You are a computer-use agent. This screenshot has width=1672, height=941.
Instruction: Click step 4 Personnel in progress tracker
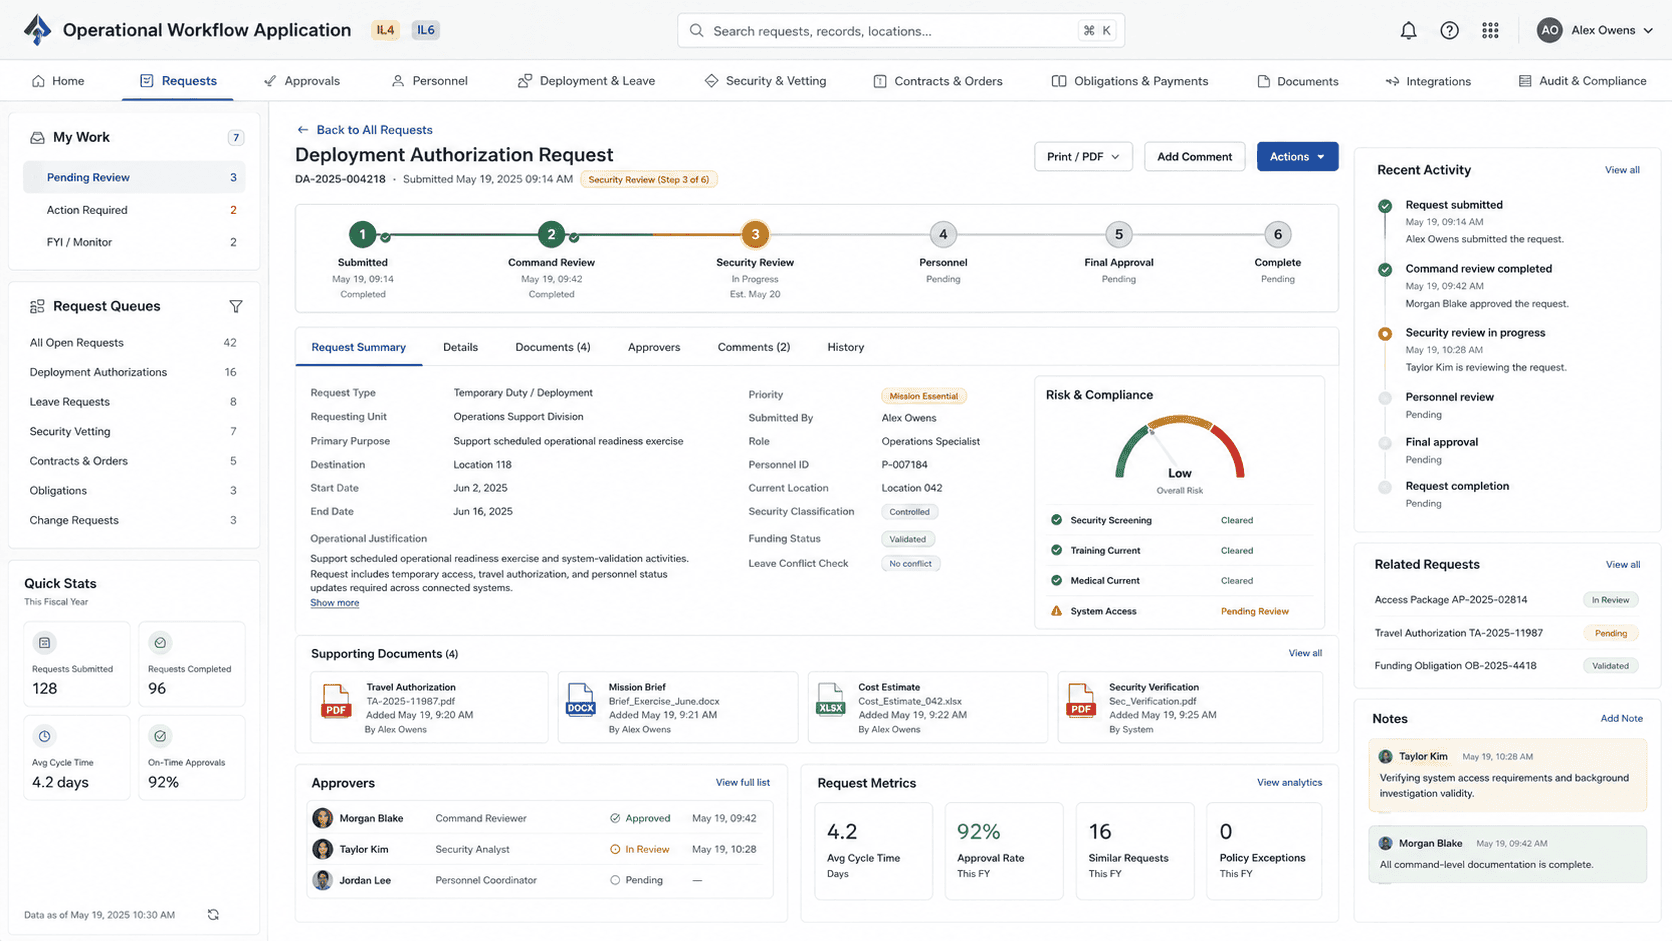coord(943,235)
